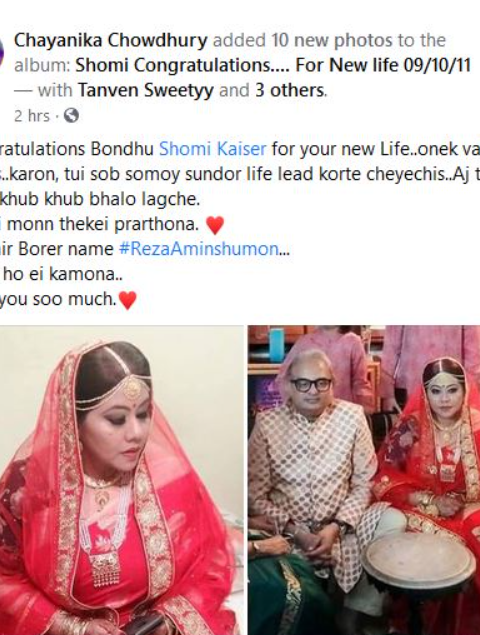Open Chayanika Chowdhury's profile link
Viewport: 480px width, 635px height.
pos(111,40)
